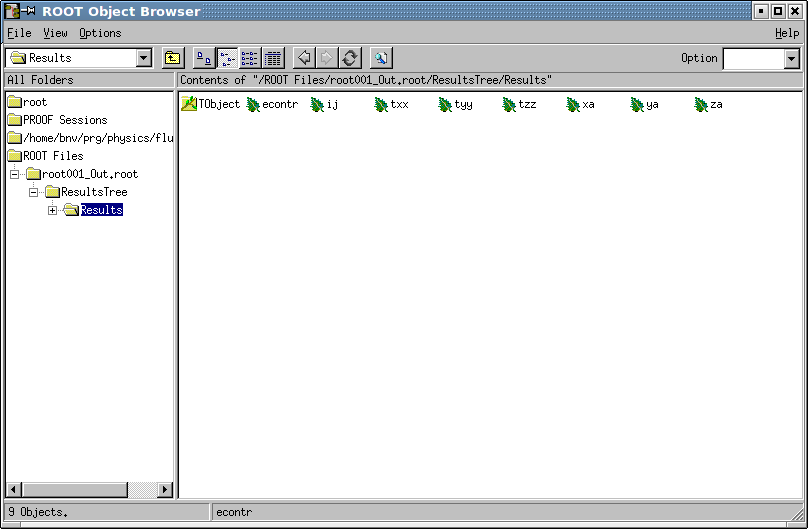This screenshot has height=529, width=808.
Task: Click the All Folders header
Action: [89, 80]
